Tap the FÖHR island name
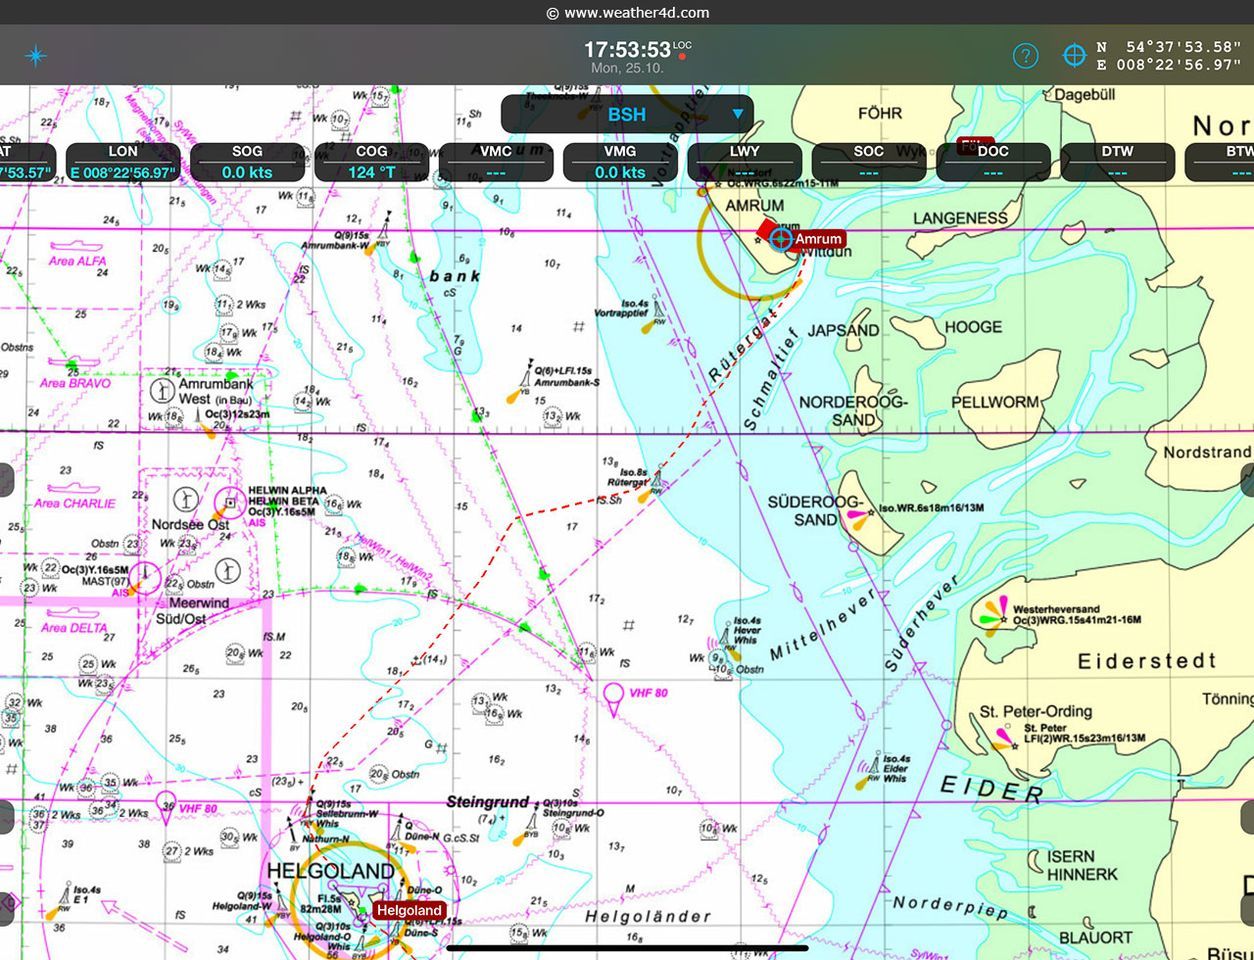The width and height of the screenshot is (1254, 960). (x=880, y=114)
